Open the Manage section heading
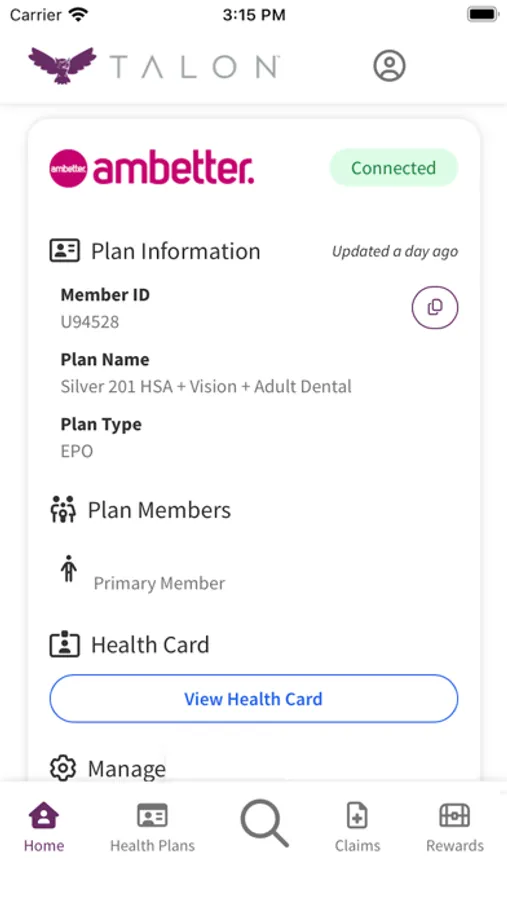The width and height of the screenshot is (507, 900). tap(127, 769)
